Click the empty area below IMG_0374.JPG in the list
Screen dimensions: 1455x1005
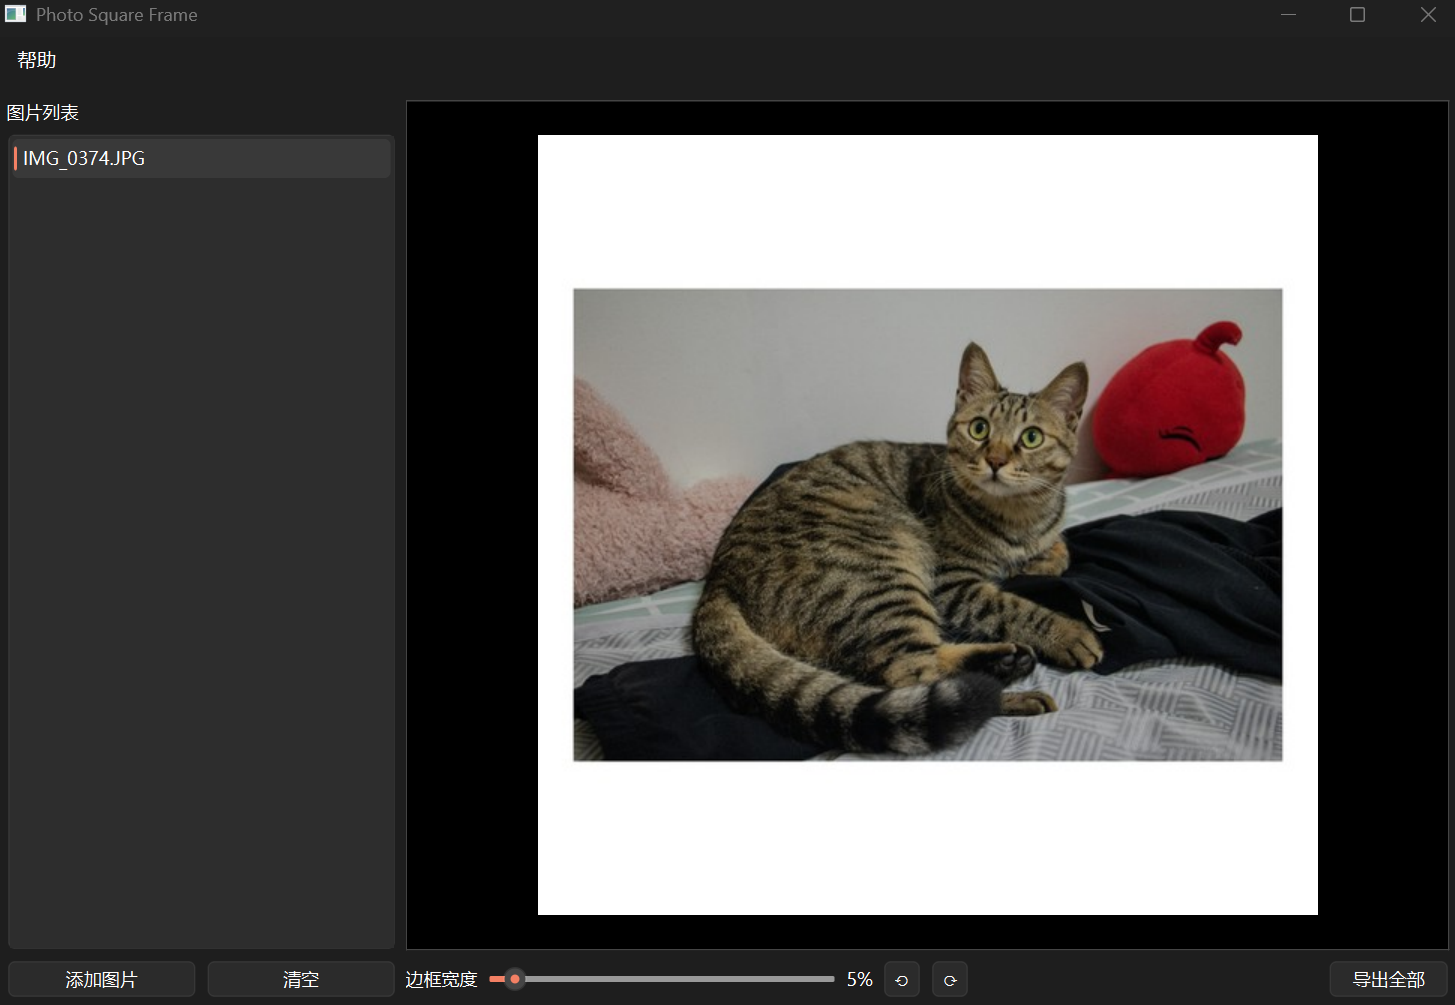(x=201, y=560)
